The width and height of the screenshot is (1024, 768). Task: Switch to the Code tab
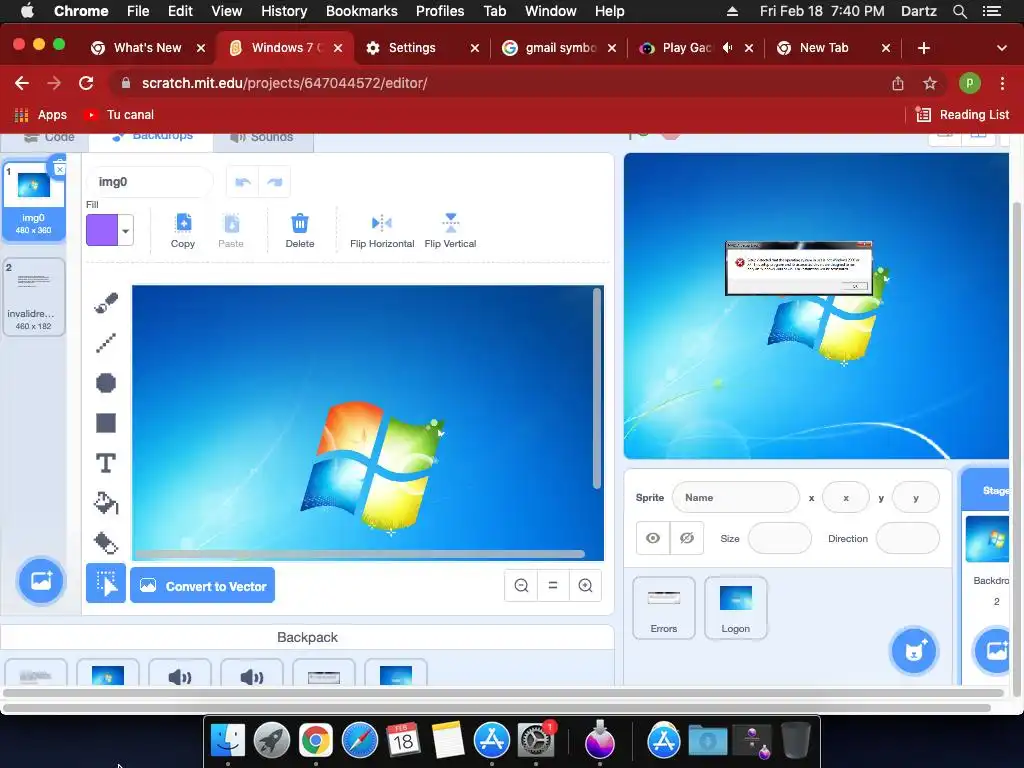(49, 137)
